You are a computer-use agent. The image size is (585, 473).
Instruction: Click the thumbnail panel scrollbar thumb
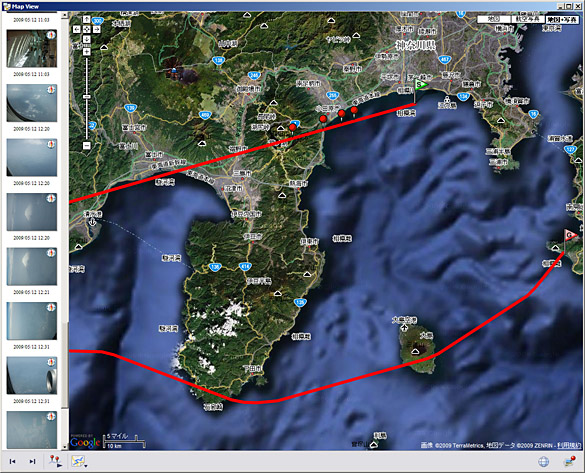65,366
